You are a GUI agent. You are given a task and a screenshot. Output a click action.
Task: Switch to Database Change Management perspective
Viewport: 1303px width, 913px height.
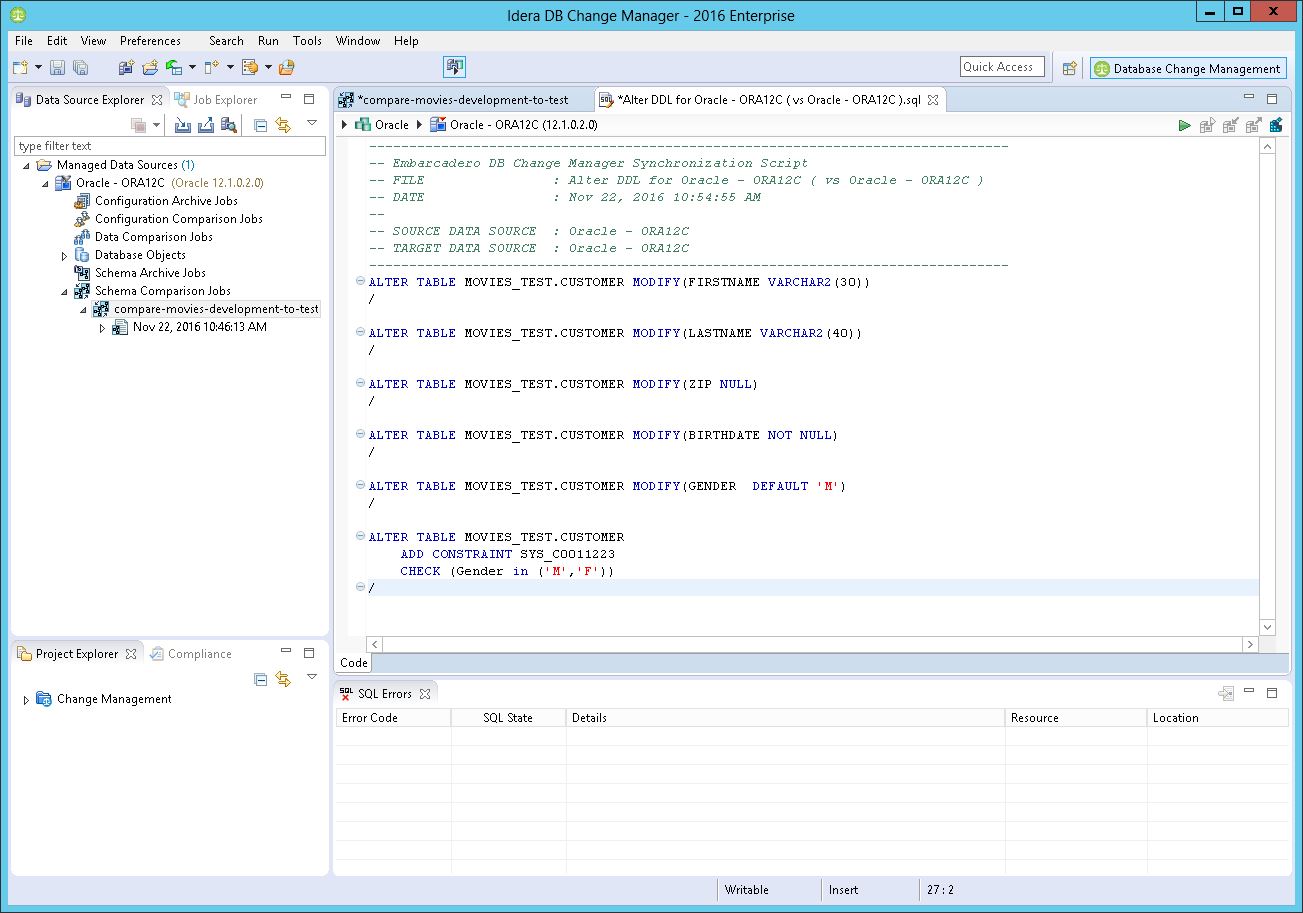coord(1188,68)
